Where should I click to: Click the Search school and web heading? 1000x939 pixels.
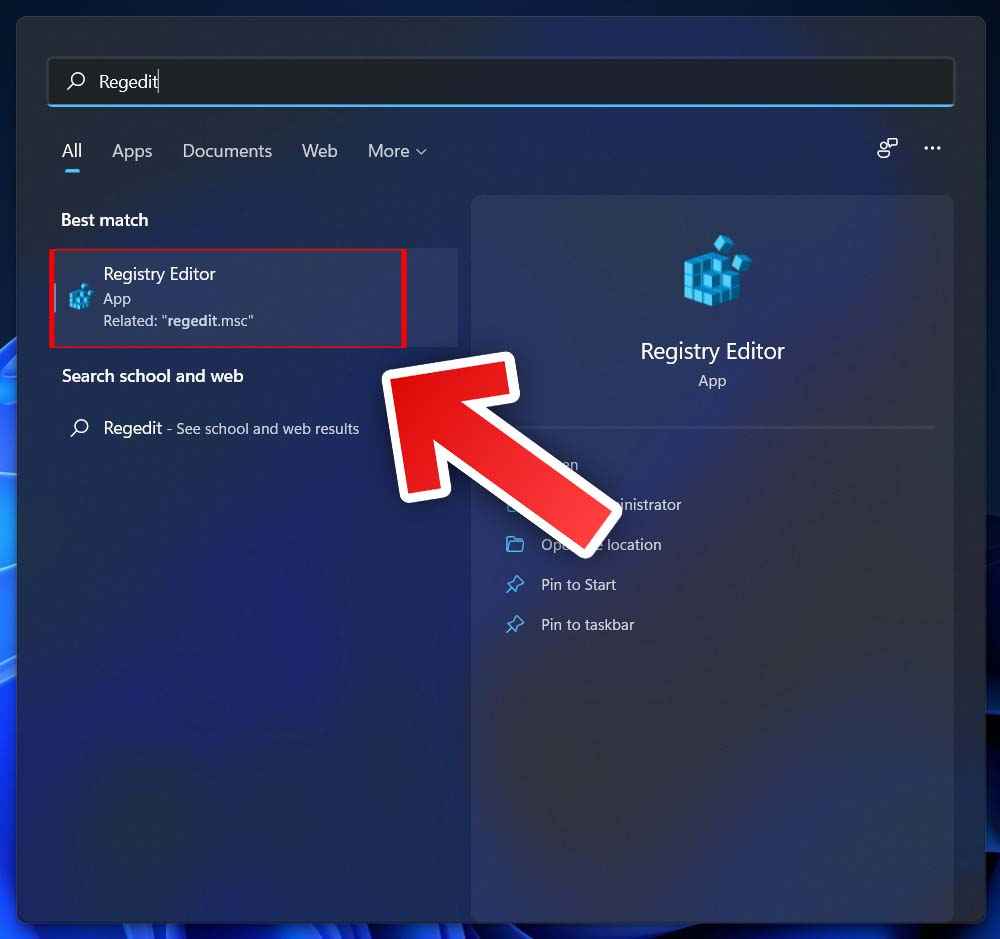coord(152,376)
